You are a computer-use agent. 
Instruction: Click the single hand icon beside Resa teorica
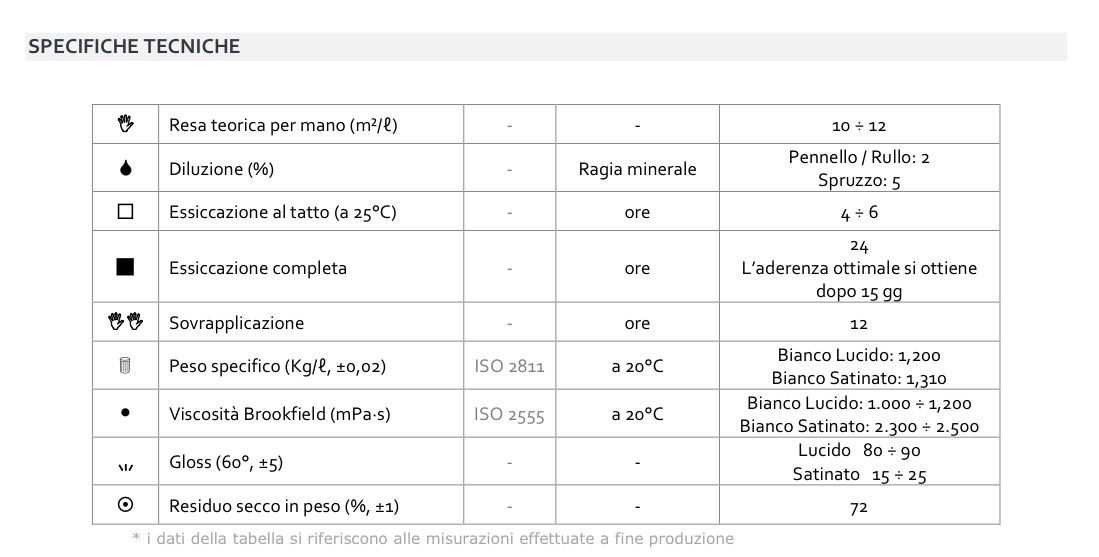pyautogui.click(x=125, y=124)
